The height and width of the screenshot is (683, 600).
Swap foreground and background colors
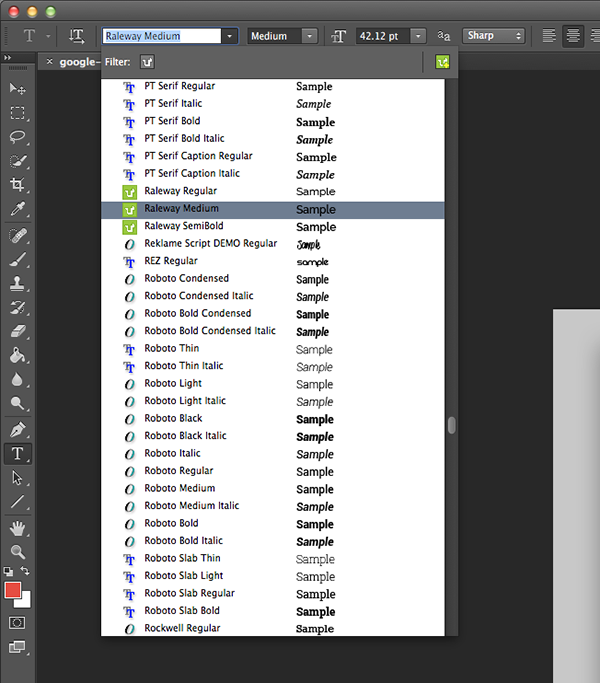(25, 571)
